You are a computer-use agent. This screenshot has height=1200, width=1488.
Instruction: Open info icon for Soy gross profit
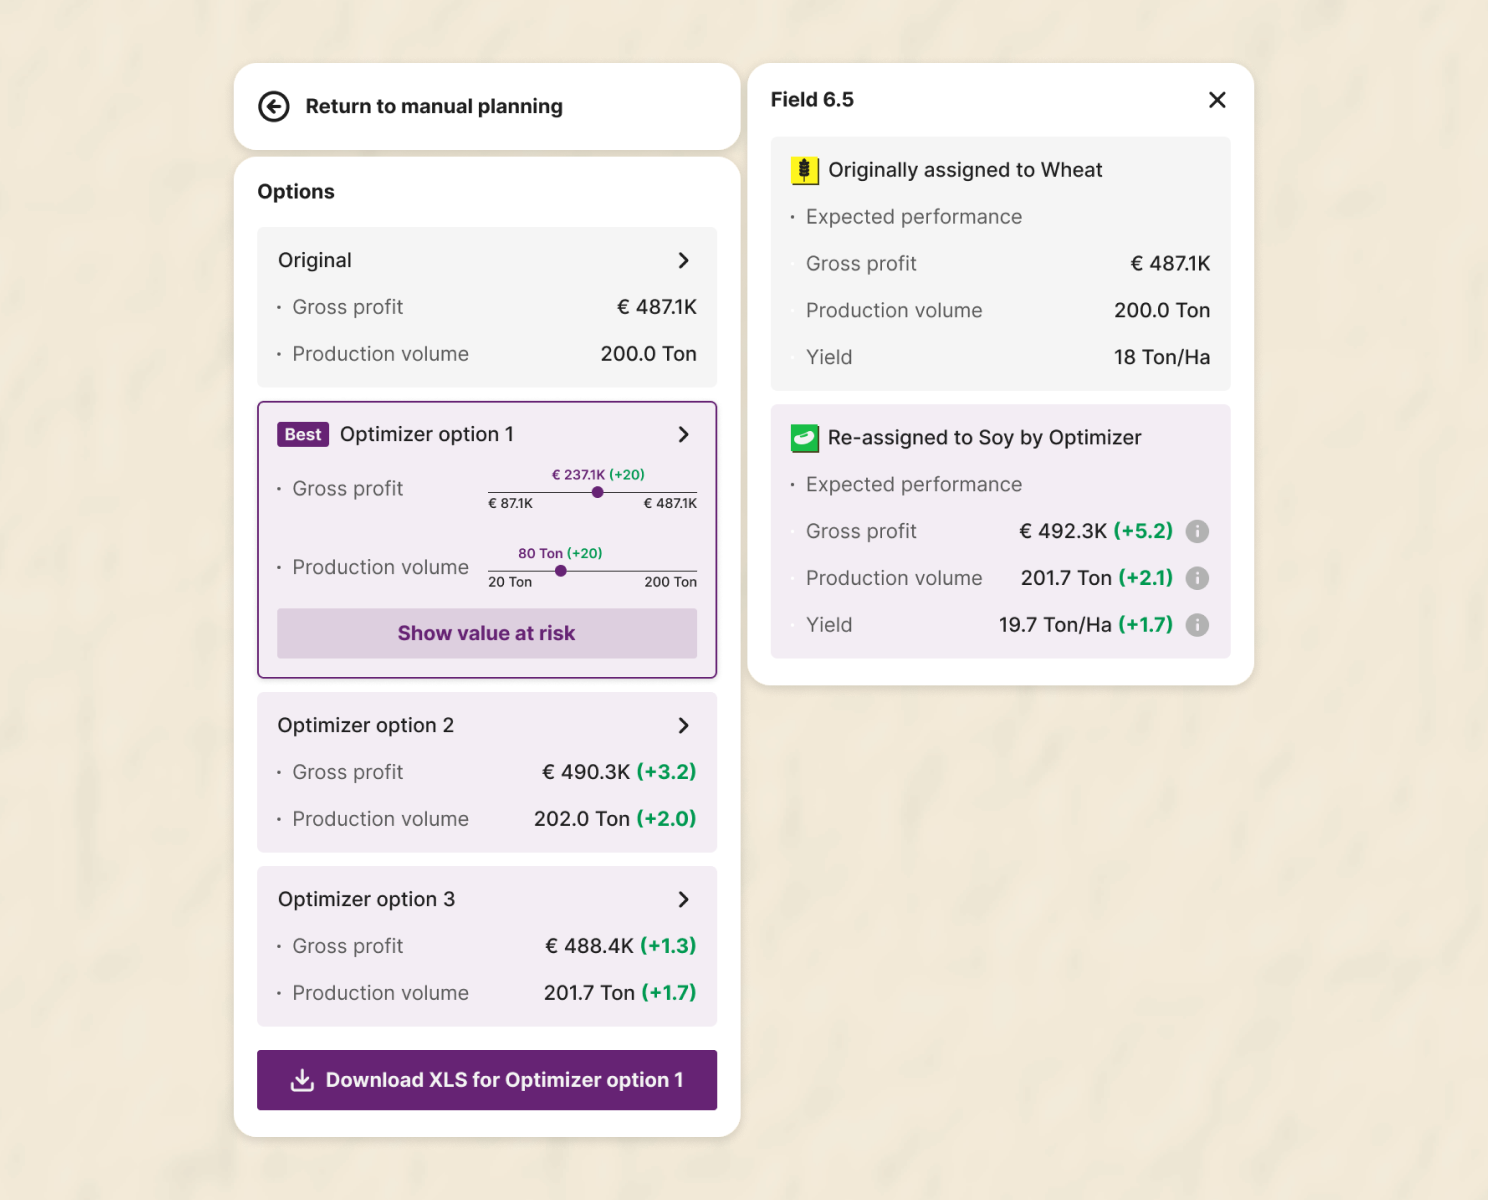pyautogui.click(x=1197, y=532)
